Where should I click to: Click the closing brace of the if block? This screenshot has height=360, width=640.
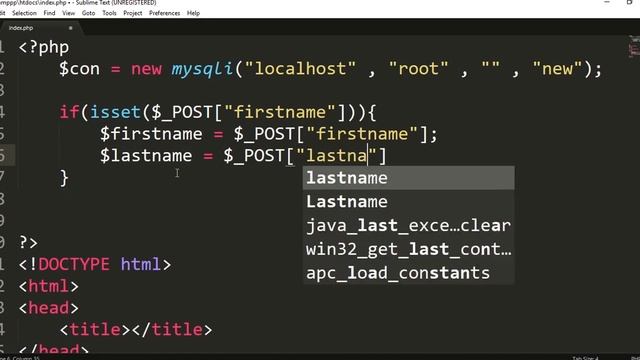click(64, 178)
